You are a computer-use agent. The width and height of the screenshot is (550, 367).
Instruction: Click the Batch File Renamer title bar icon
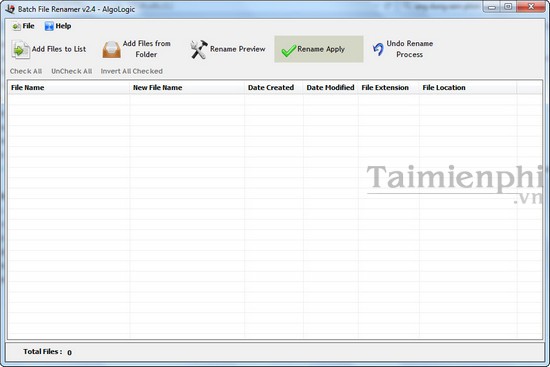point(10,9)
